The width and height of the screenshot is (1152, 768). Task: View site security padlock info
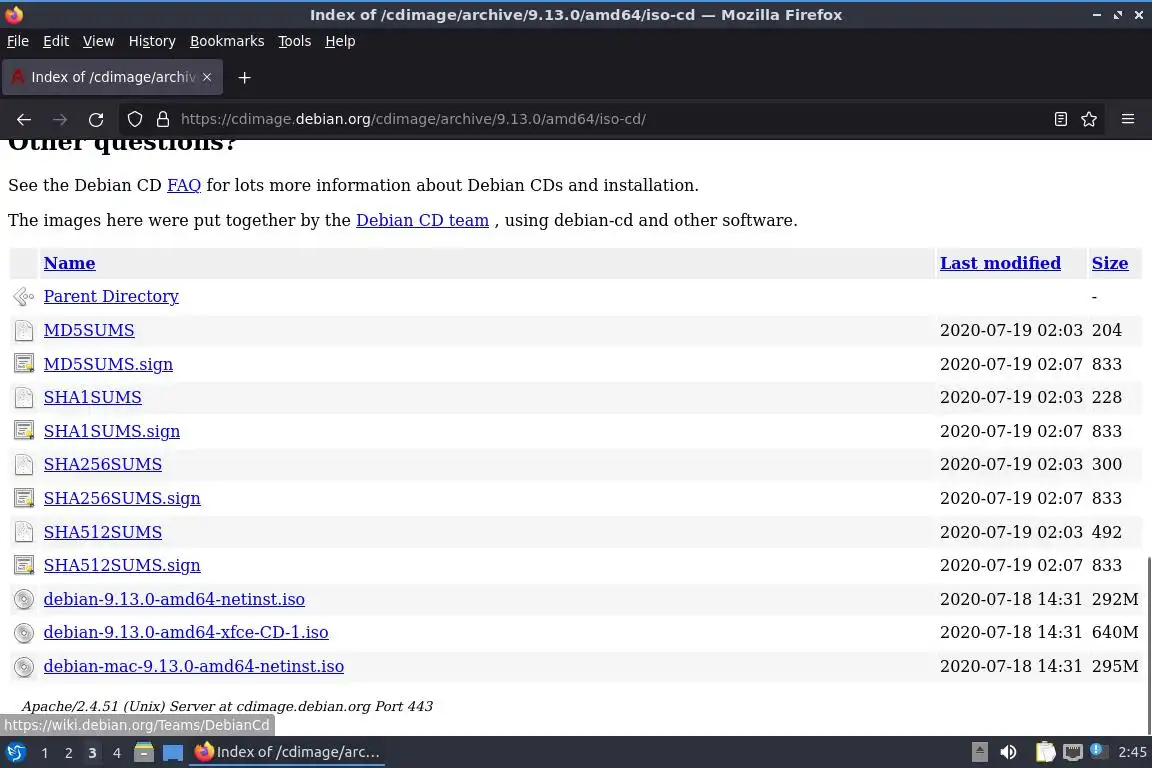tap(163, 119)
